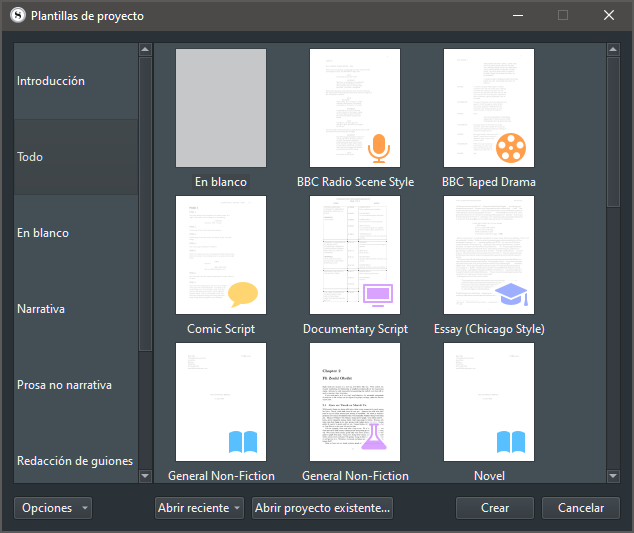The width and height of the screenshot is (634, 533).
Task: Click the Scrivener app icon in title bar
Action: [18, 16]
